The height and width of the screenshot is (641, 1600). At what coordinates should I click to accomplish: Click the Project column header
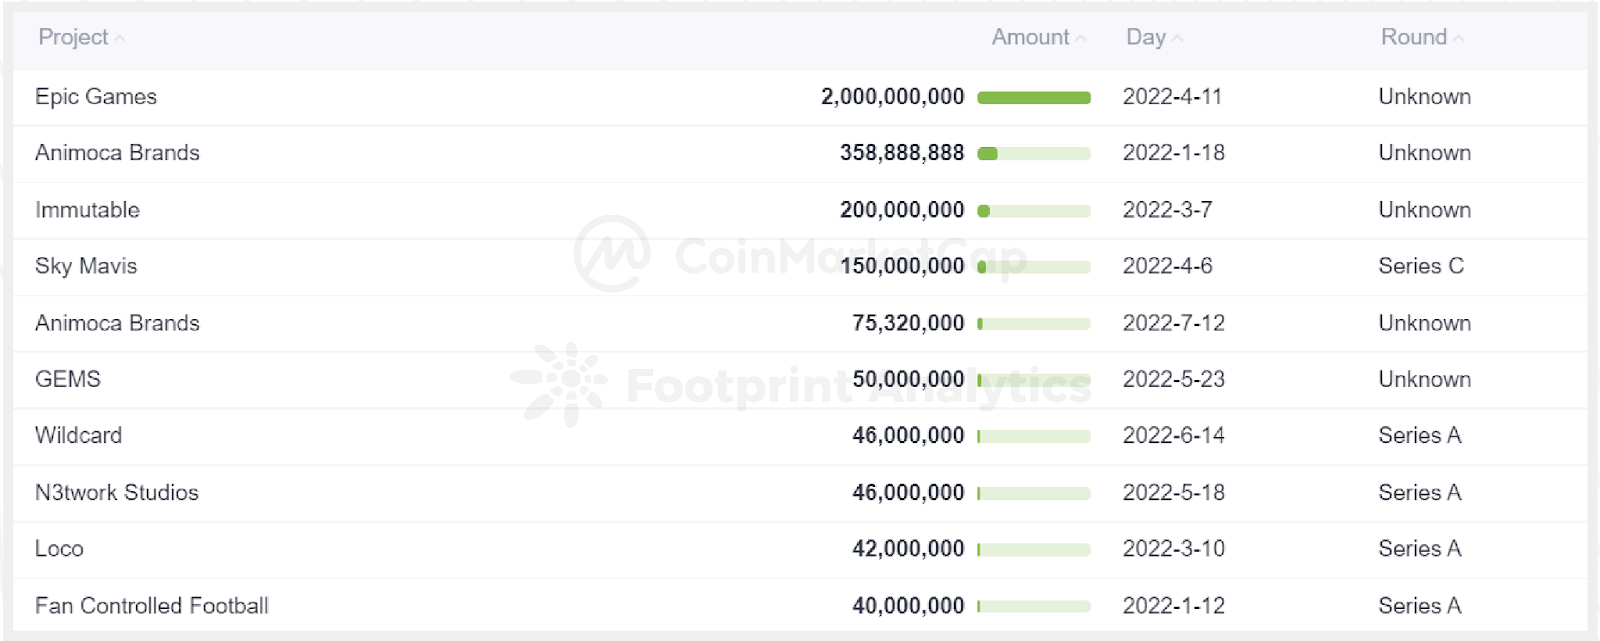click(72, 37)
